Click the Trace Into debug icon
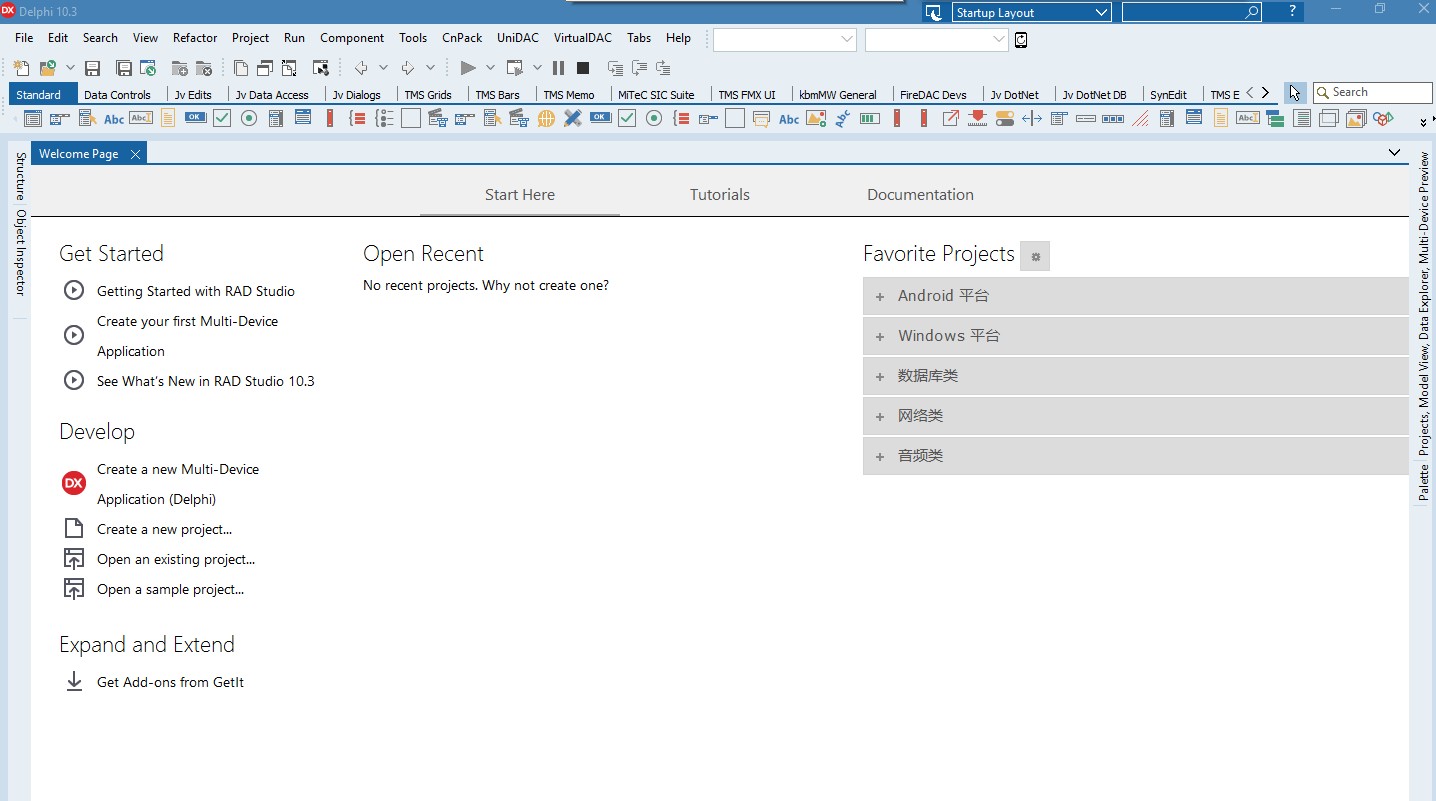The width and height of the screenshot is (1436, 801). [x=616, y=68]
